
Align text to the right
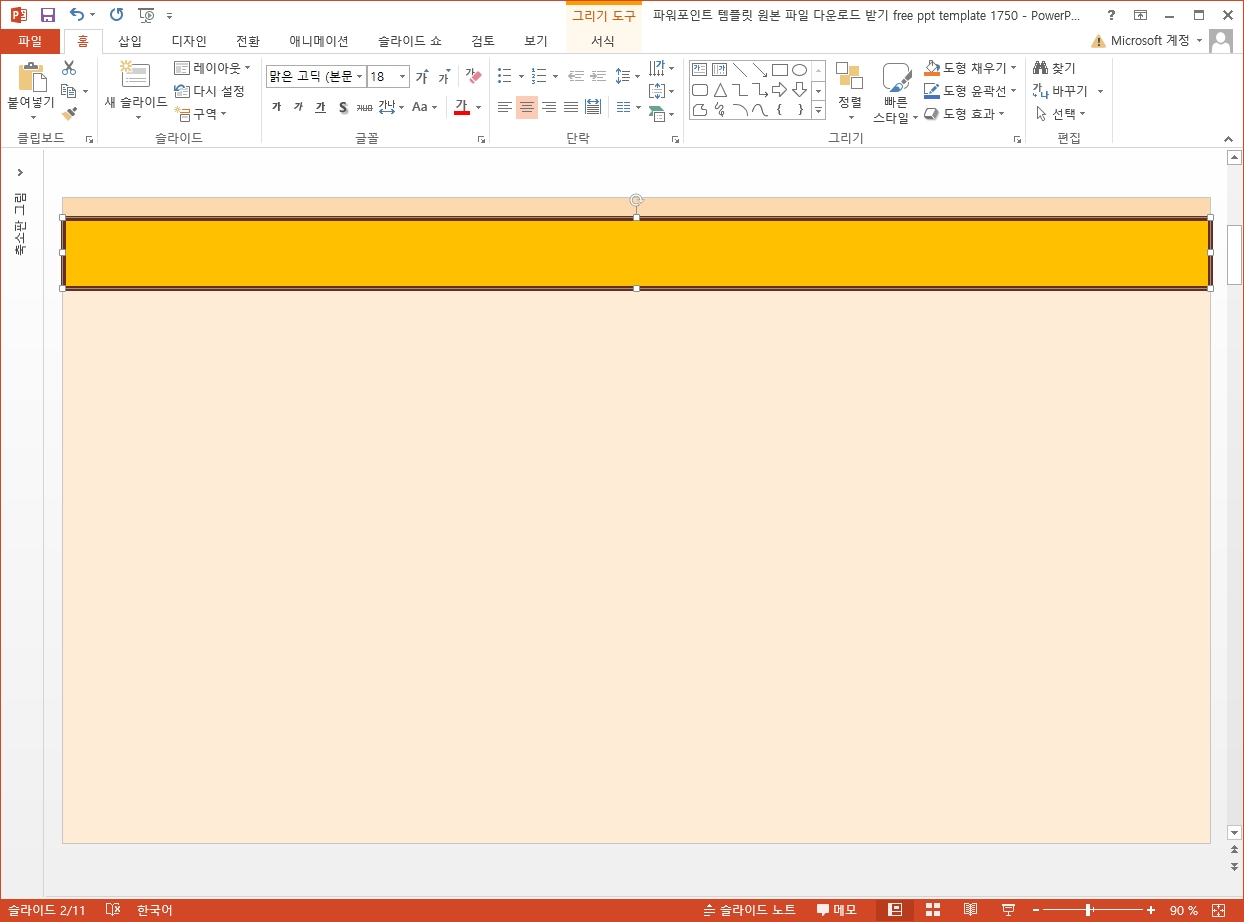pos(549,107)
